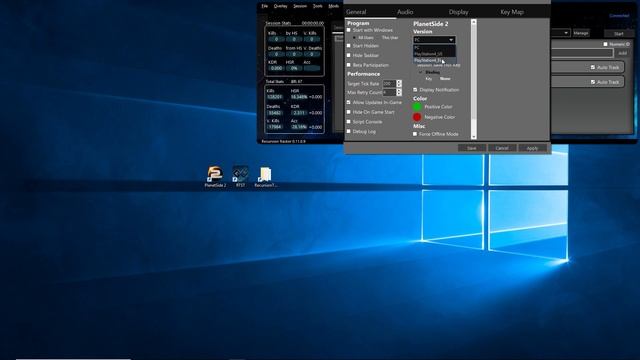Open the dropdown next to the Manage button

566,33
